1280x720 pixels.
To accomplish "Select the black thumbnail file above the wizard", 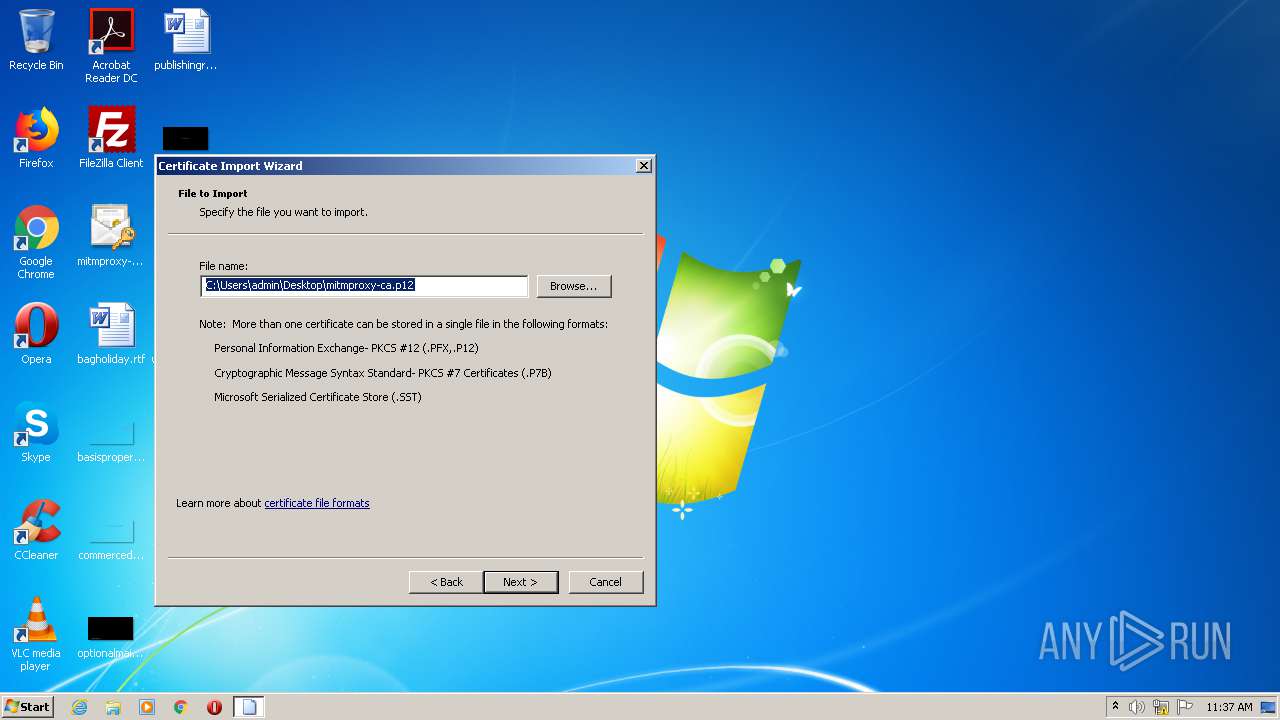I will 186,138.
